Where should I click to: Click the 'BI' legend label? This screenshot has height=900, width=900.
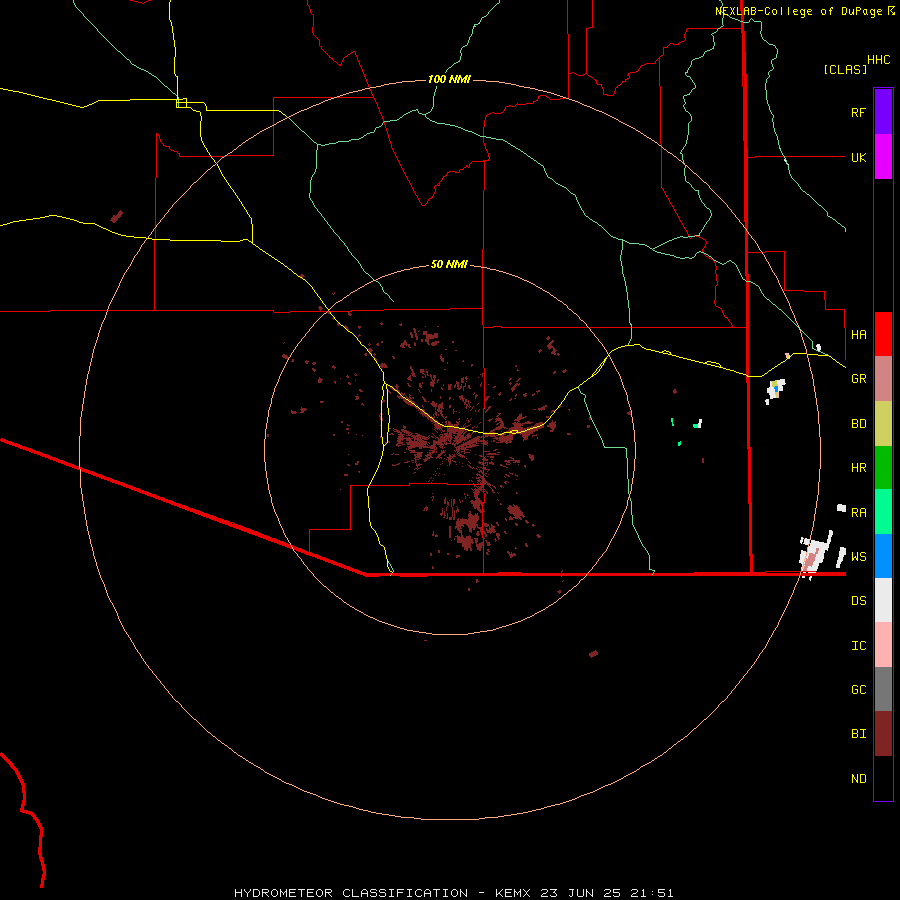(858, 734)
